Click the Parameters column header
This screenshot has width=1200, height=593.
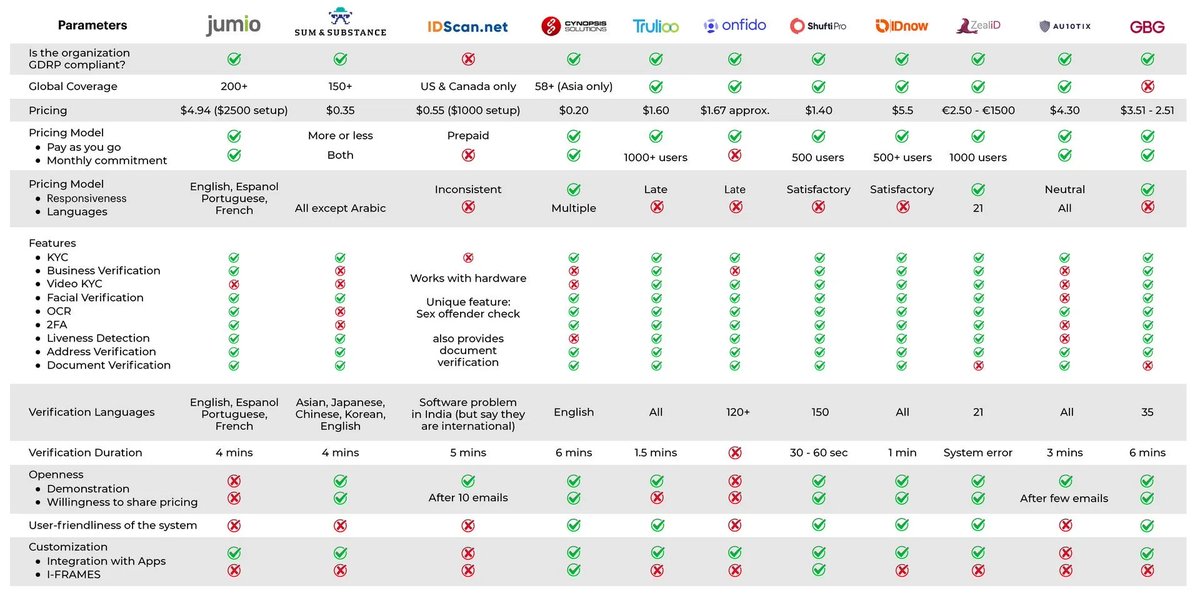coord(92,25)
